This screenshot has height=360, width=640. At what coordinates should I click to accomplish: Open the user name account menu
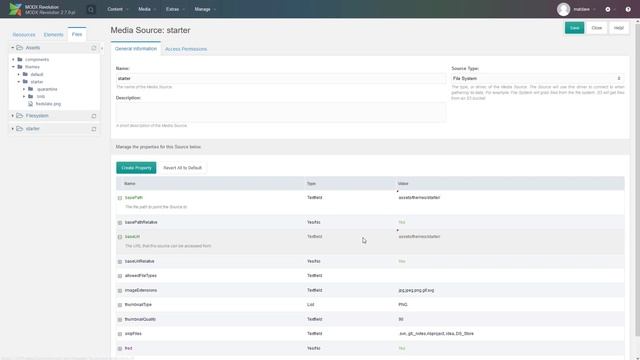tap(584, 9)
